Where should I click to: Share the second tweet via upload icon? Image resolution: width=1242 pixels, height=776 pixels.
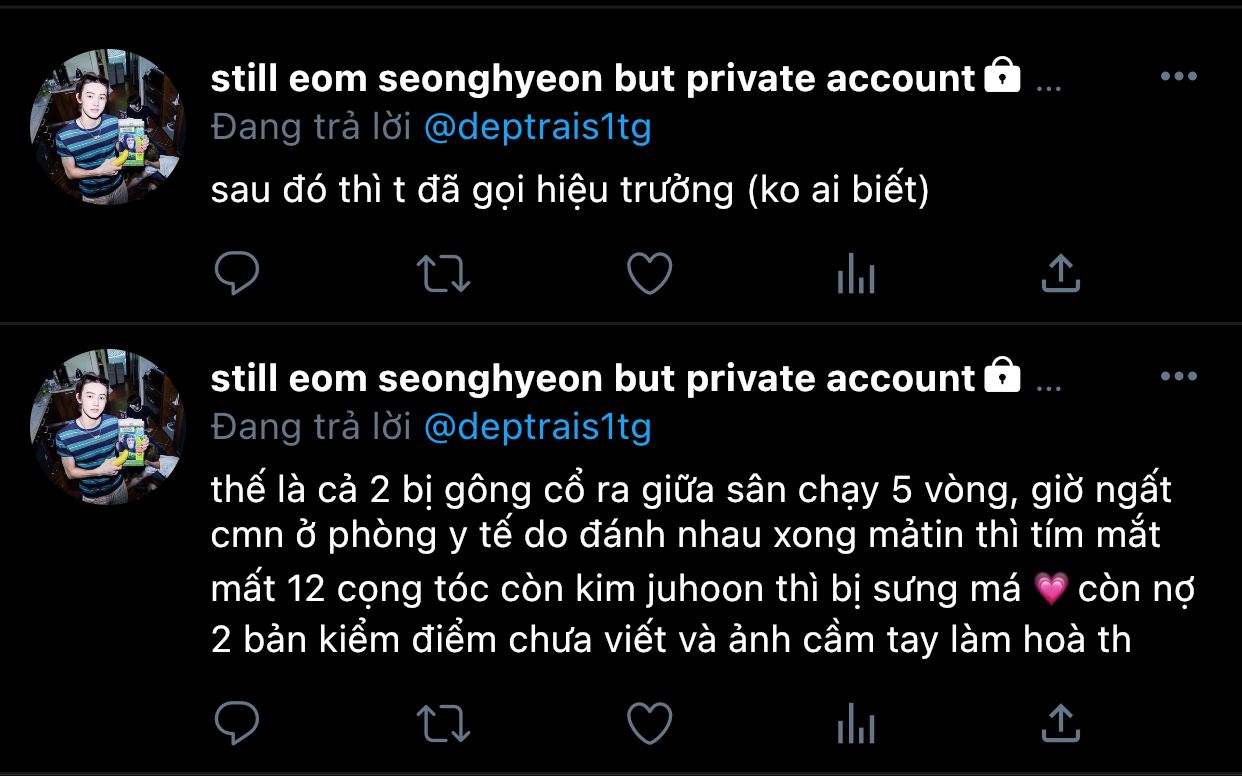coord(1061,722)
